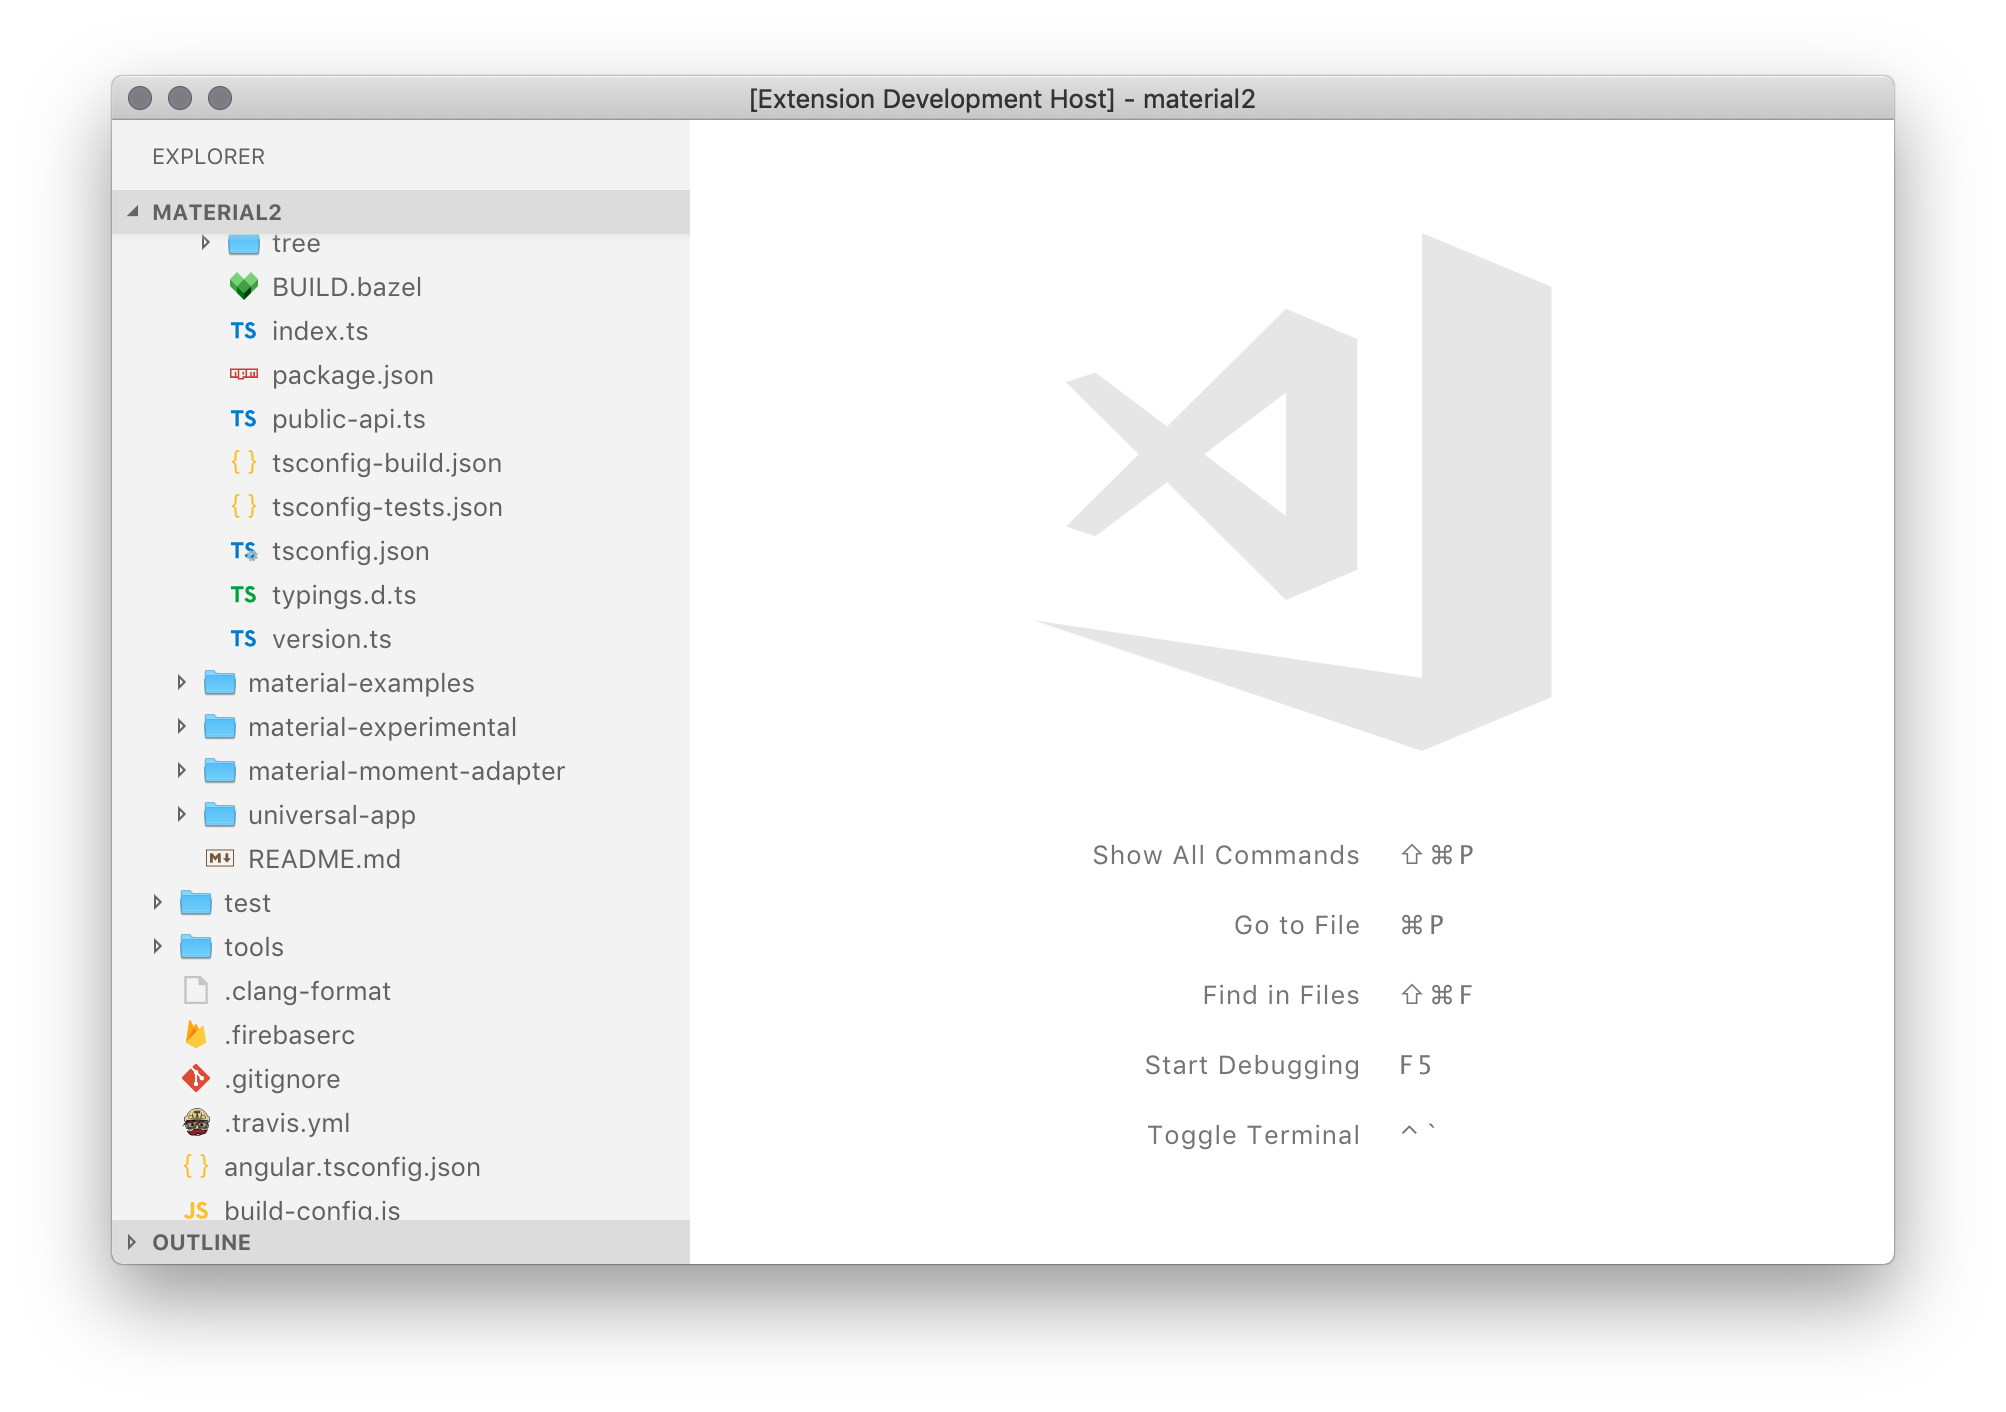Collapse the MATERIAL2 root folder

[x=135, y=212]
